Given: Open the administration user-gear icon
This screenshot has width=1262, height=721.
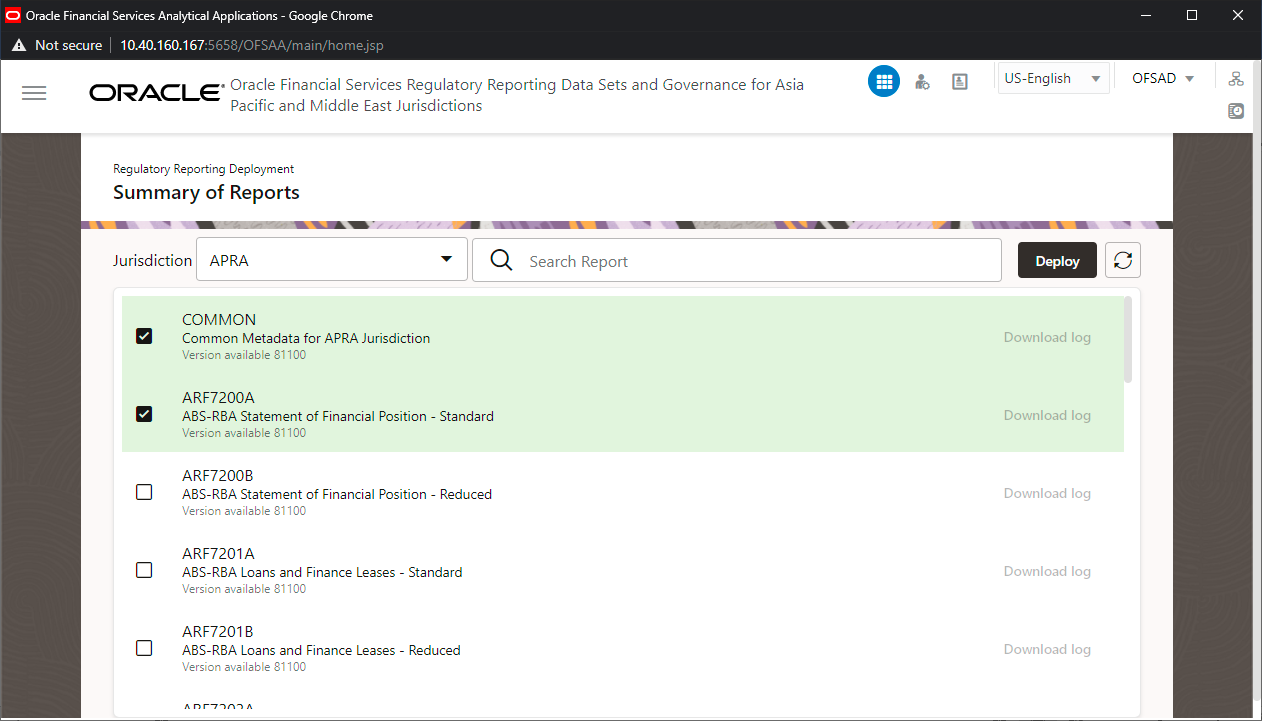Looking at the screenshot, I should click(x=922, y=82).
